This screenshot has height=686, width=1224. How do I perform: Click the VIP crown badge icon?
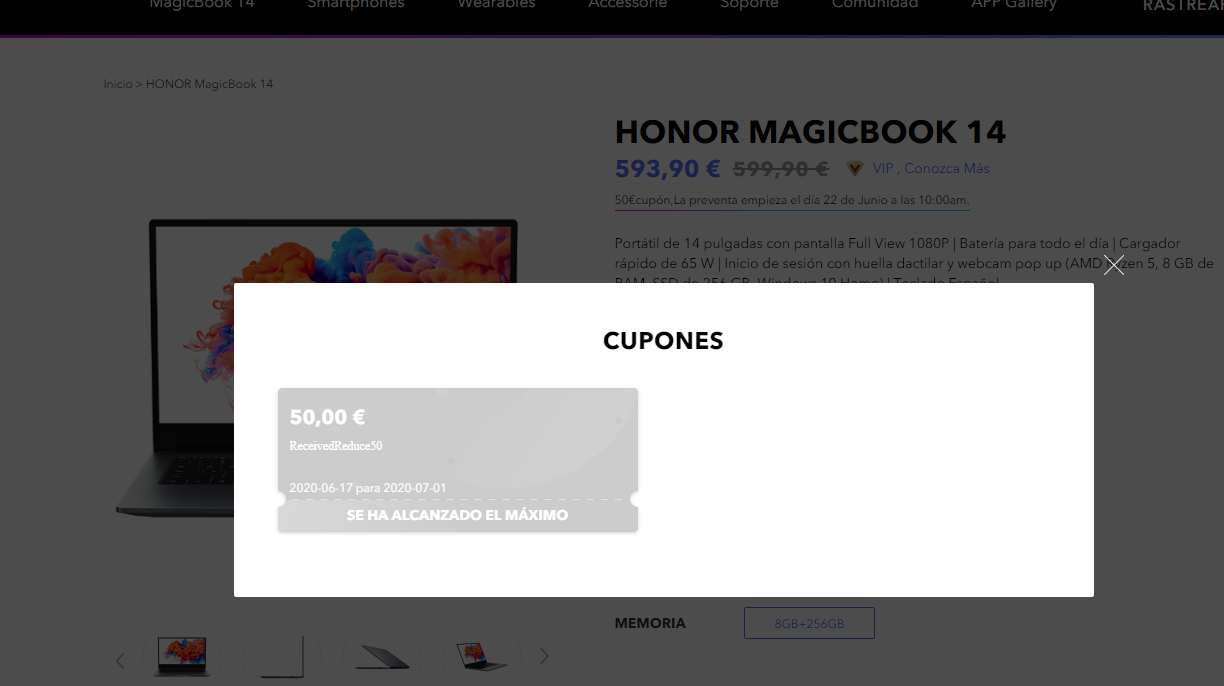click(x=854, y=168)
